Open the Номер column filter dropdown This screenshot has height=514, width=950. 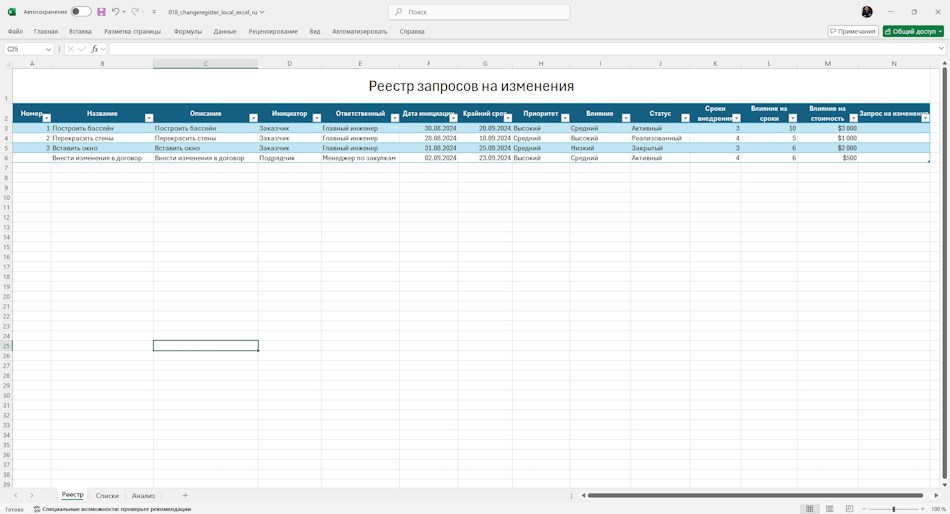[x=47, y=118]
